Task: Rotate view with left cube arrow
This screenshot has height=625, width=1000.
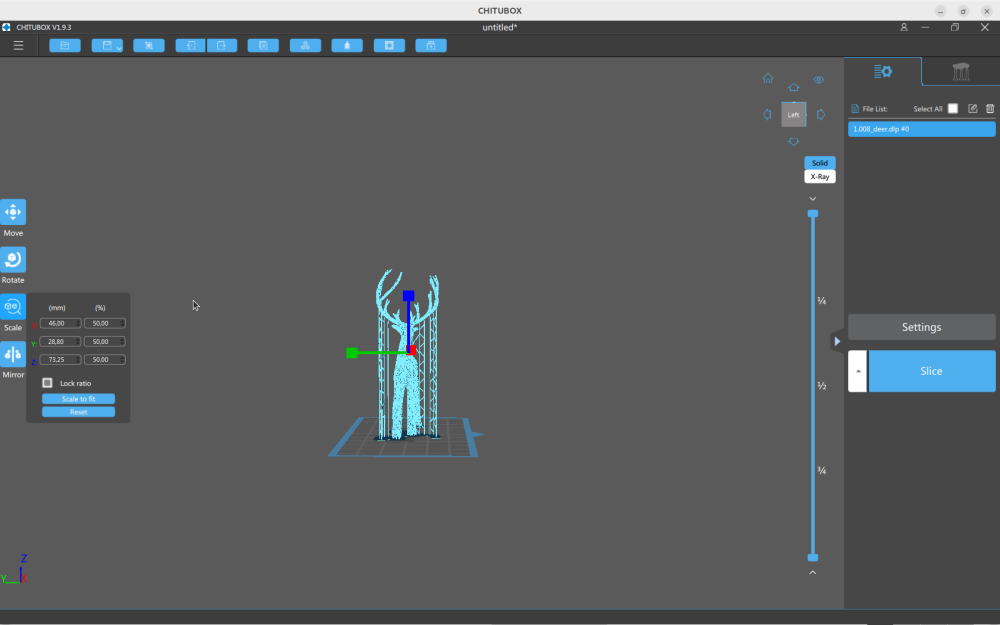Action: click(x=767, y=115)
